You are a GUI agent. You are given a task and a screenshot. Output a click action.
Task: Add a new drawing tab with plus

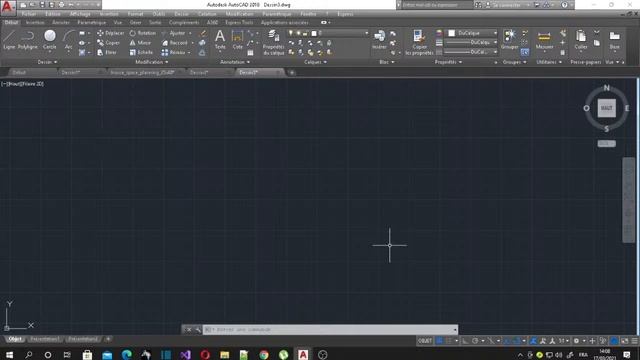pos(292,73)
